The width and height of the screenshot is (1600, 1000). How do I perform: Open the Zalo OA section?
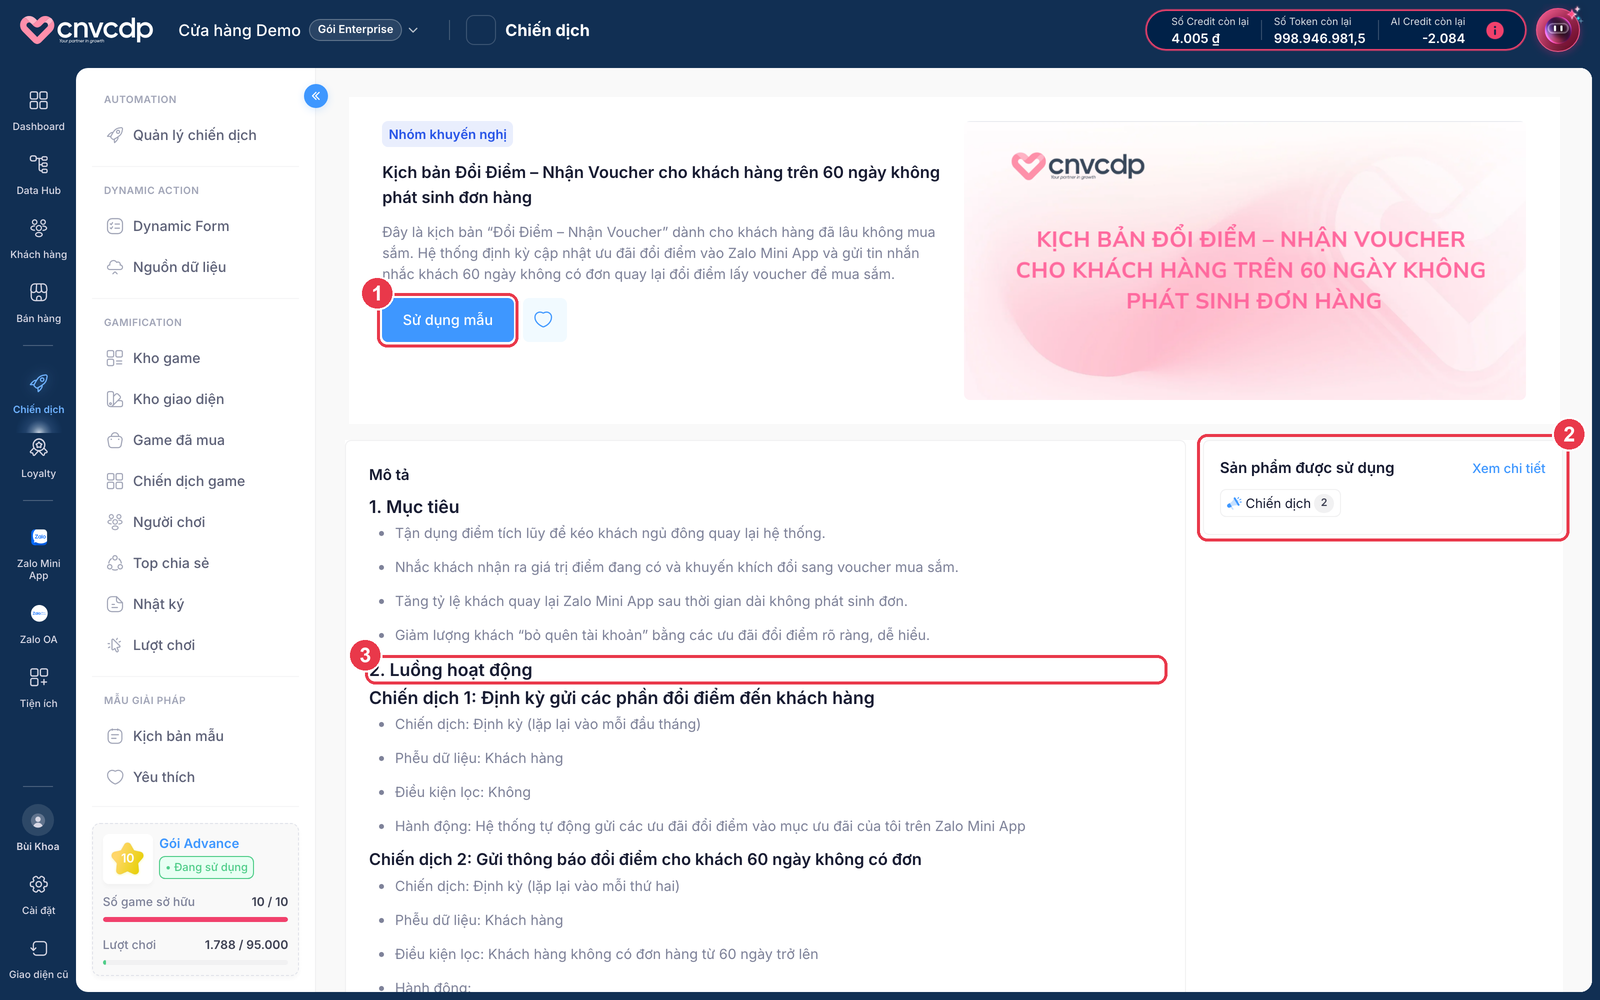click(38, 623)
